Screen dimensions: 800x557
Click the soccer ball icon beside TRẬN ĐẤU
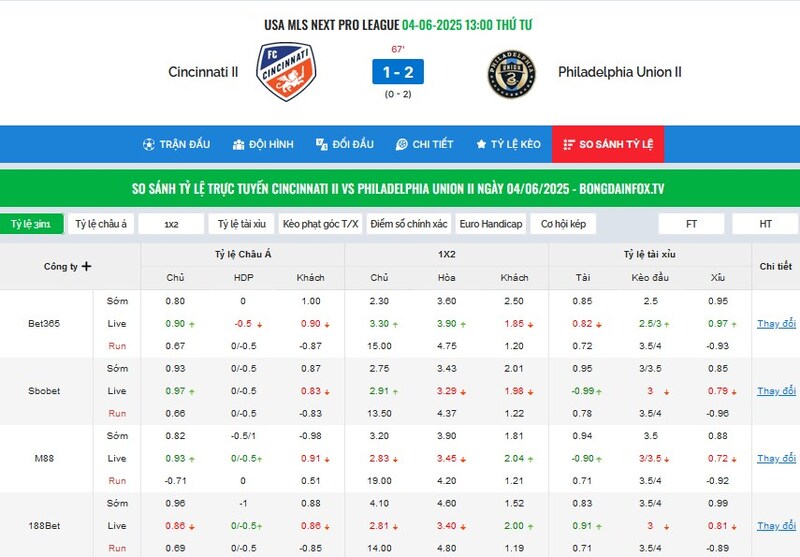pyautogui.click(x=148, y=144)
